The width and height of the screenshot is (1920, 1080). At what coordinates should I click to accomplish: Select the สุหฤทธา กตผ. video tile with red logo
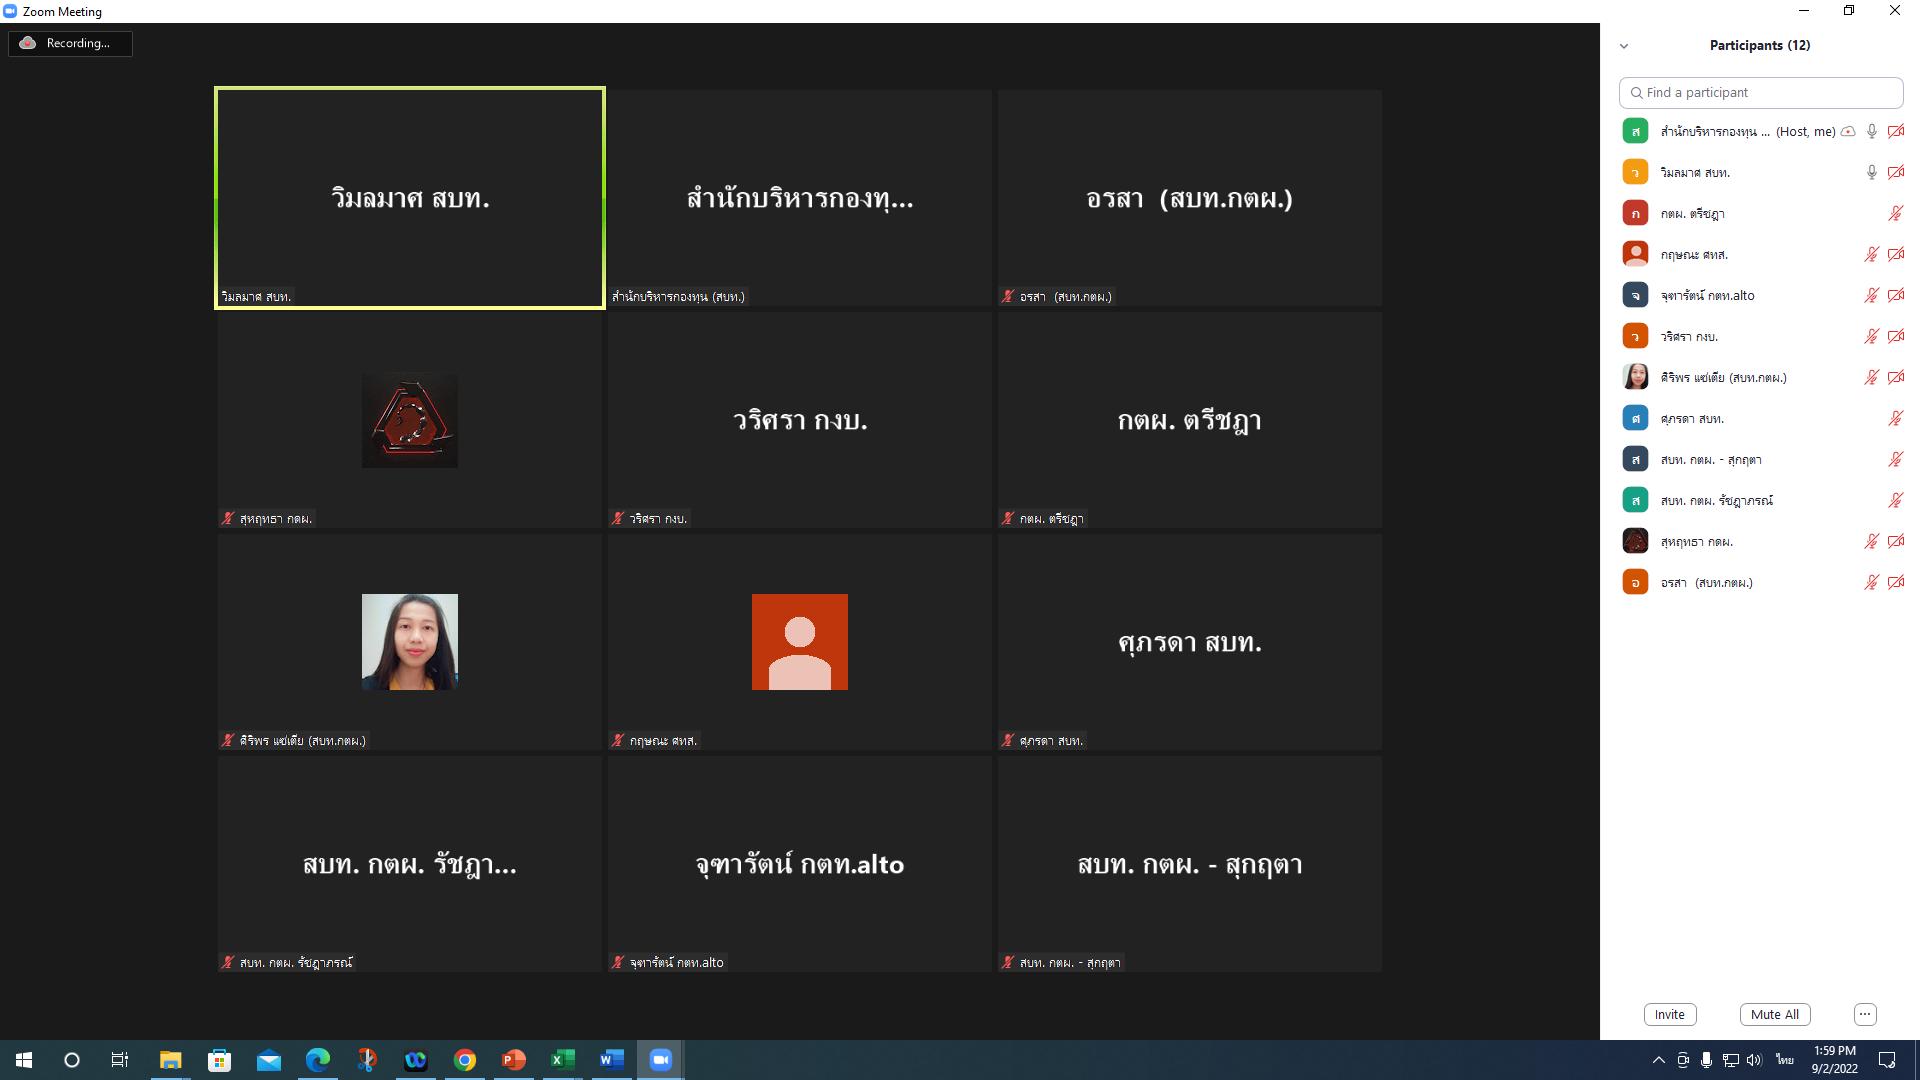pyautogui.click(x=410, y=420)
